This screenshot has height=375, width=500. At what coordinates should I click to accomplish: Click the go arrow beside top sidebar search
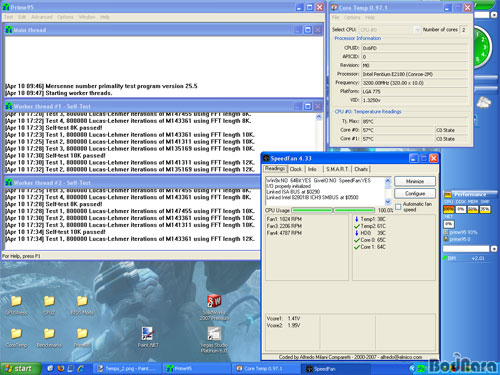[494, 15]
